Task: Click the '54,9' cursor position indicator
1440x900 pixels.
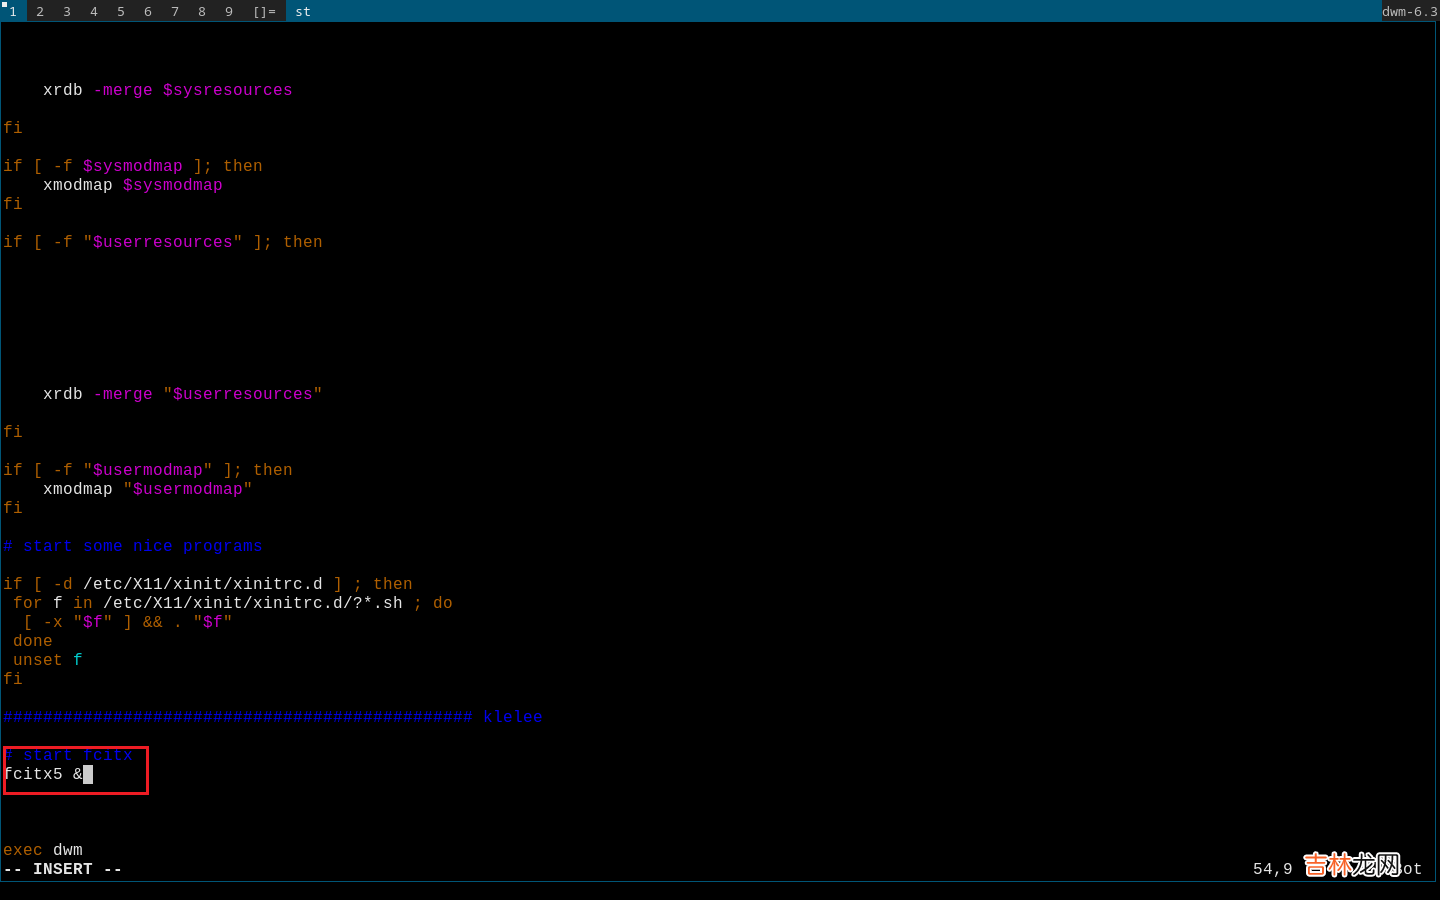Action: 1273,869
